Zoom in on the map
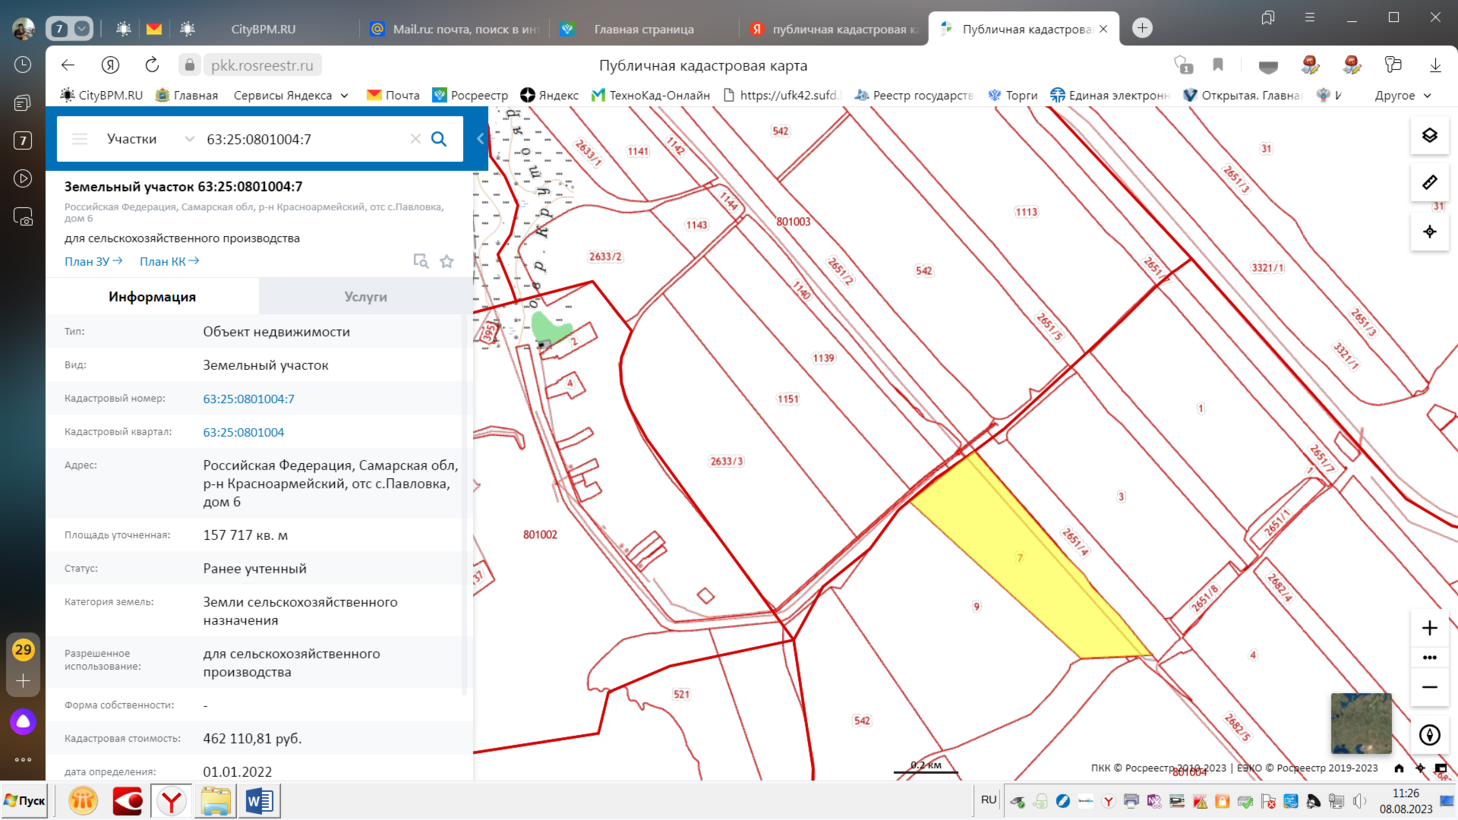The height and width of the screenshot is (820, 1458). [1429, 628]
